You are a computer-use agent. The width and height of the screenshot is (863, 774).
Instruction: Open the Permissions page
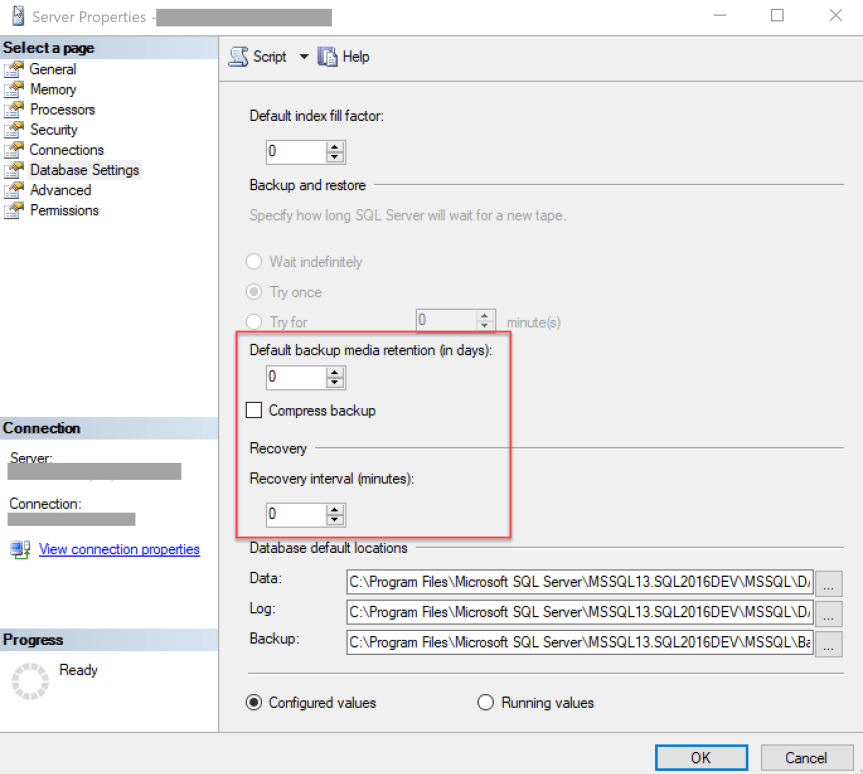[64, 210]
